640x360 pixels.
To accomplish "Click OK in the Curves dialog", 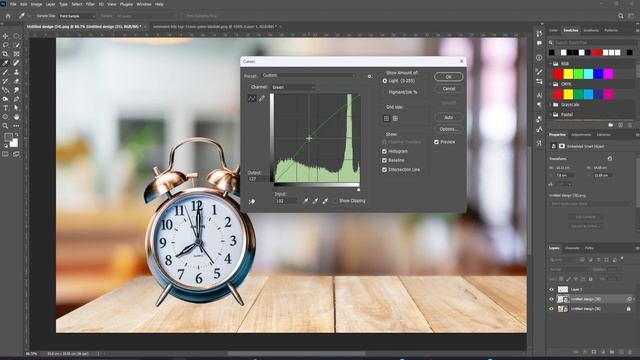I will click(449, 77).
